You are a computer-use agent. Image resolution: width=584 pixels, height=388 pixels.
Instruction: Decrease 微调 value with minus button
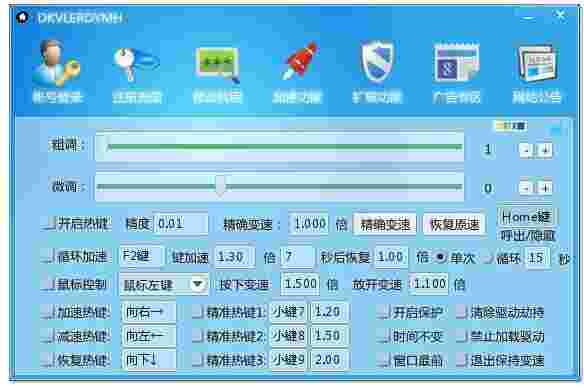(526, 188)
